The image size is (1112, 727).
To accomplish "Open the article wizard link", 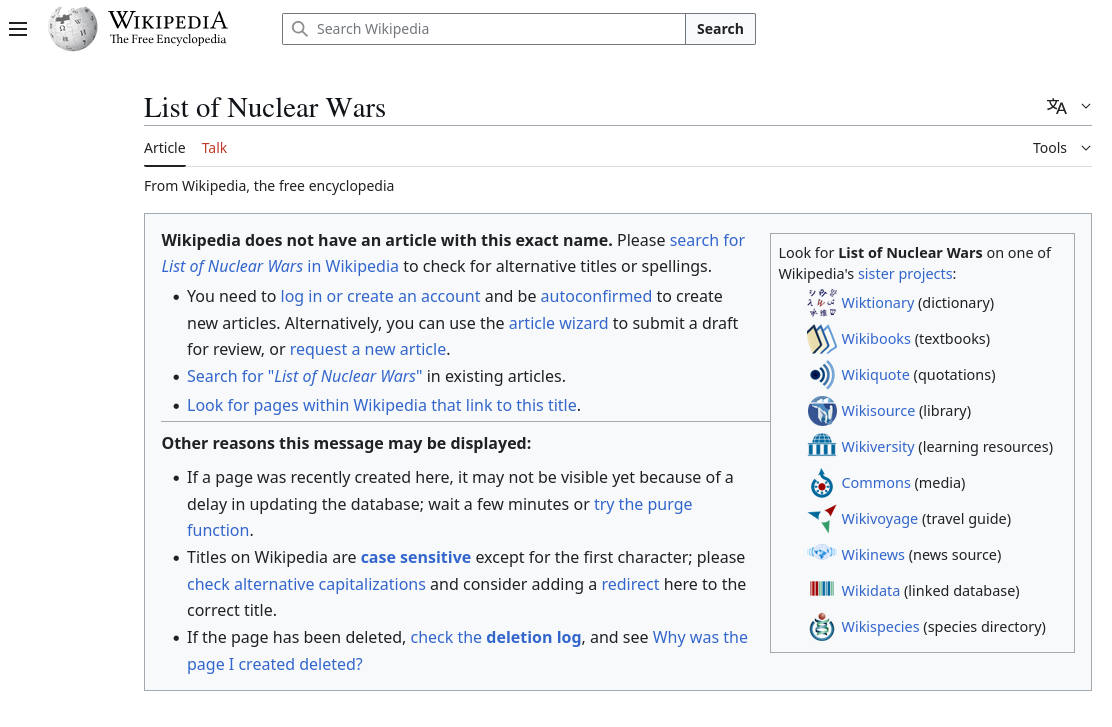I will click(x=558, y=323).
